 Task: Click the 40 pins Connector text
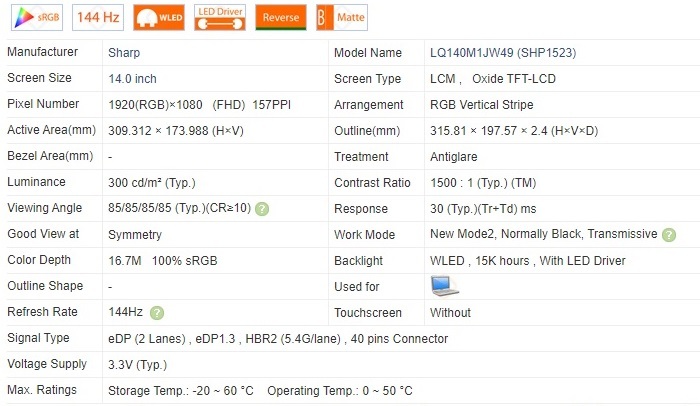click(x=399, y=339)
